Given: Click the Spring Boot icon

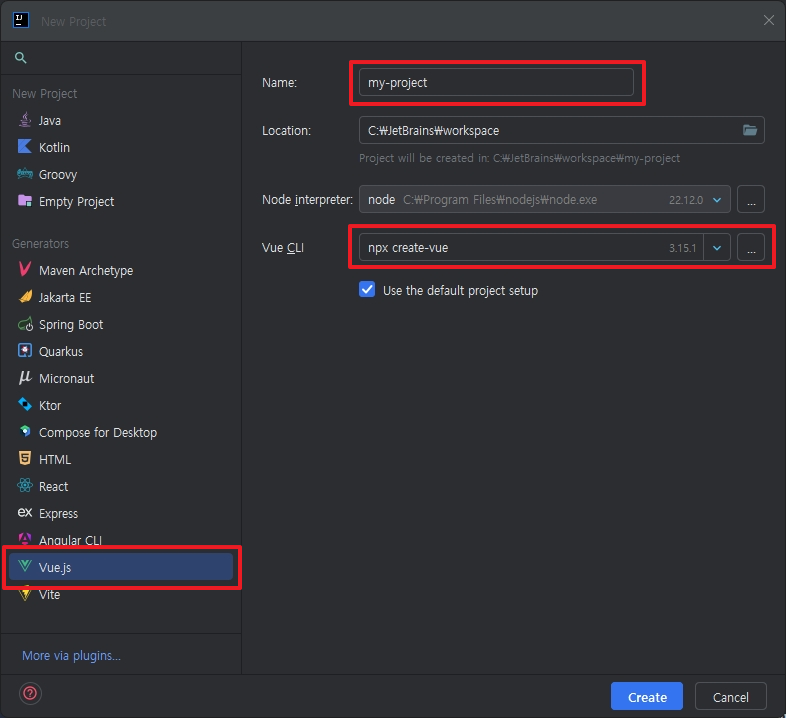Looking at the screenshot, I should (25, 324).
